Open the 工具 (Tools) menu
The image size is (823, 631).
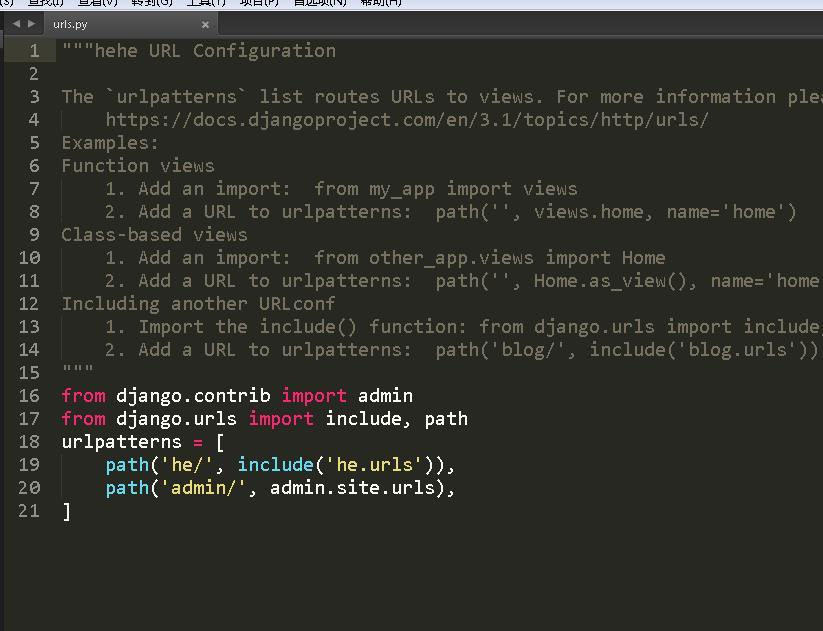(x=206, y=3)
